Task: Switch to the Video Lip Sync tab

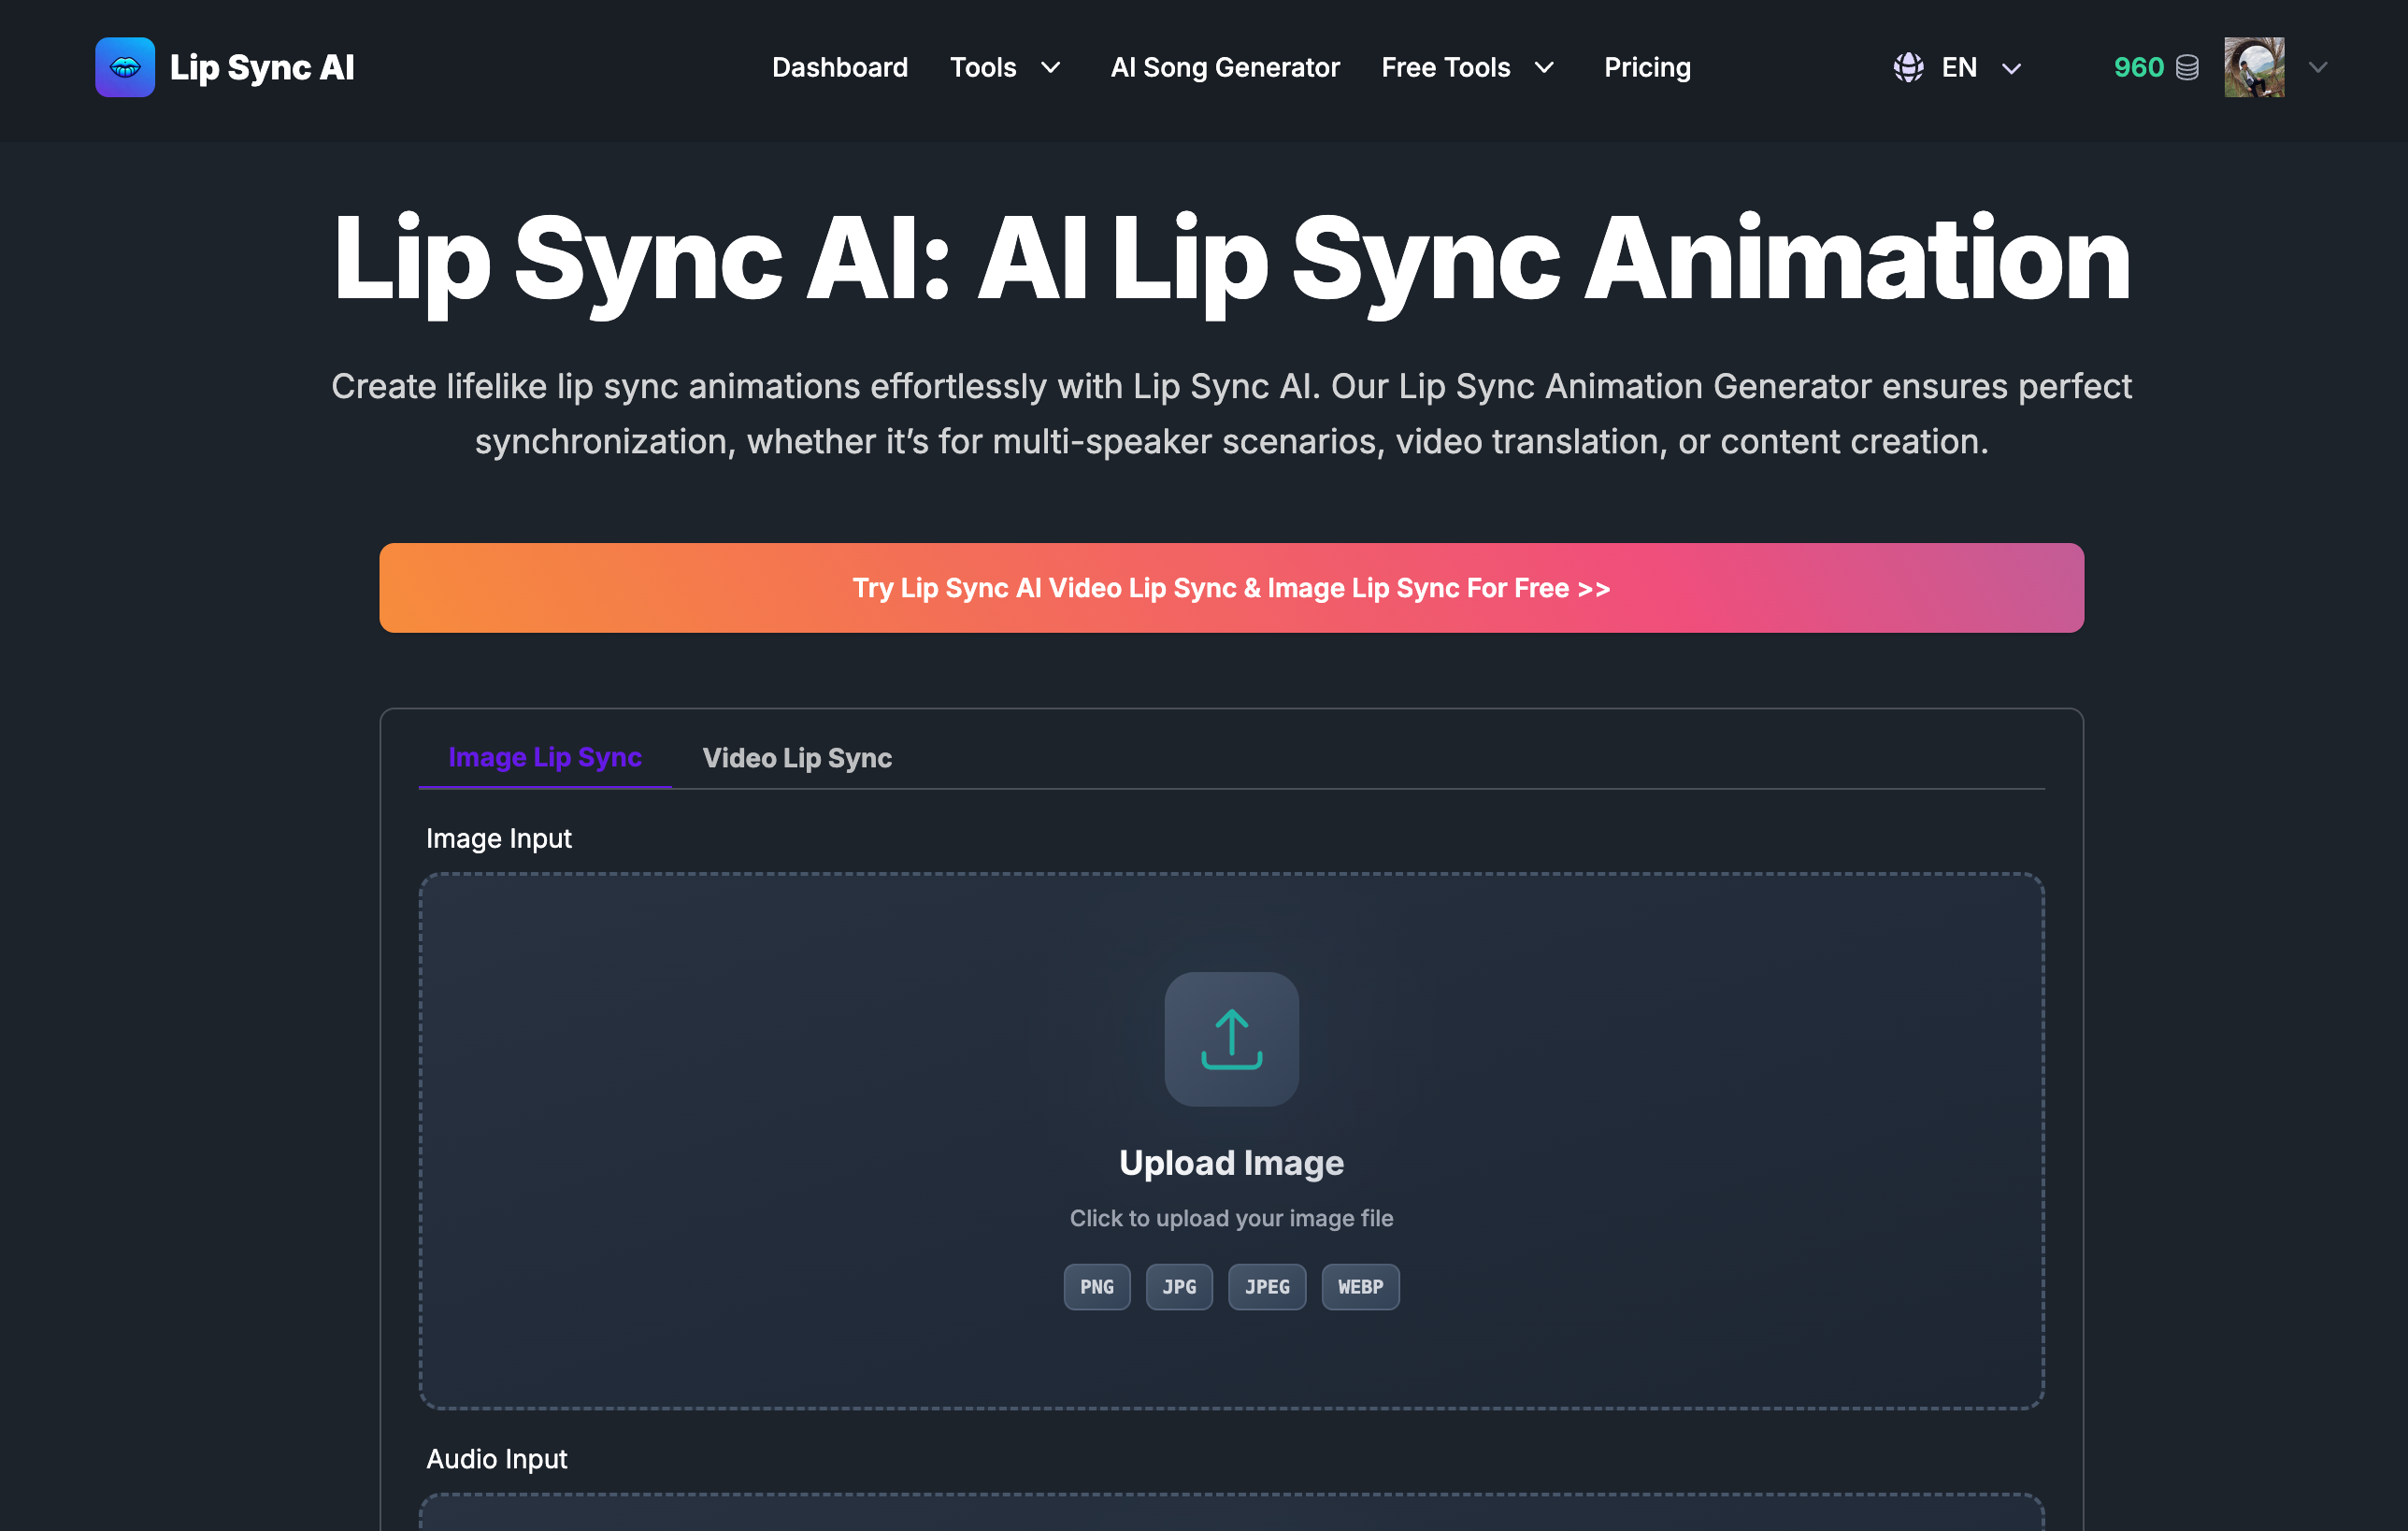Action: pos(797,757)
